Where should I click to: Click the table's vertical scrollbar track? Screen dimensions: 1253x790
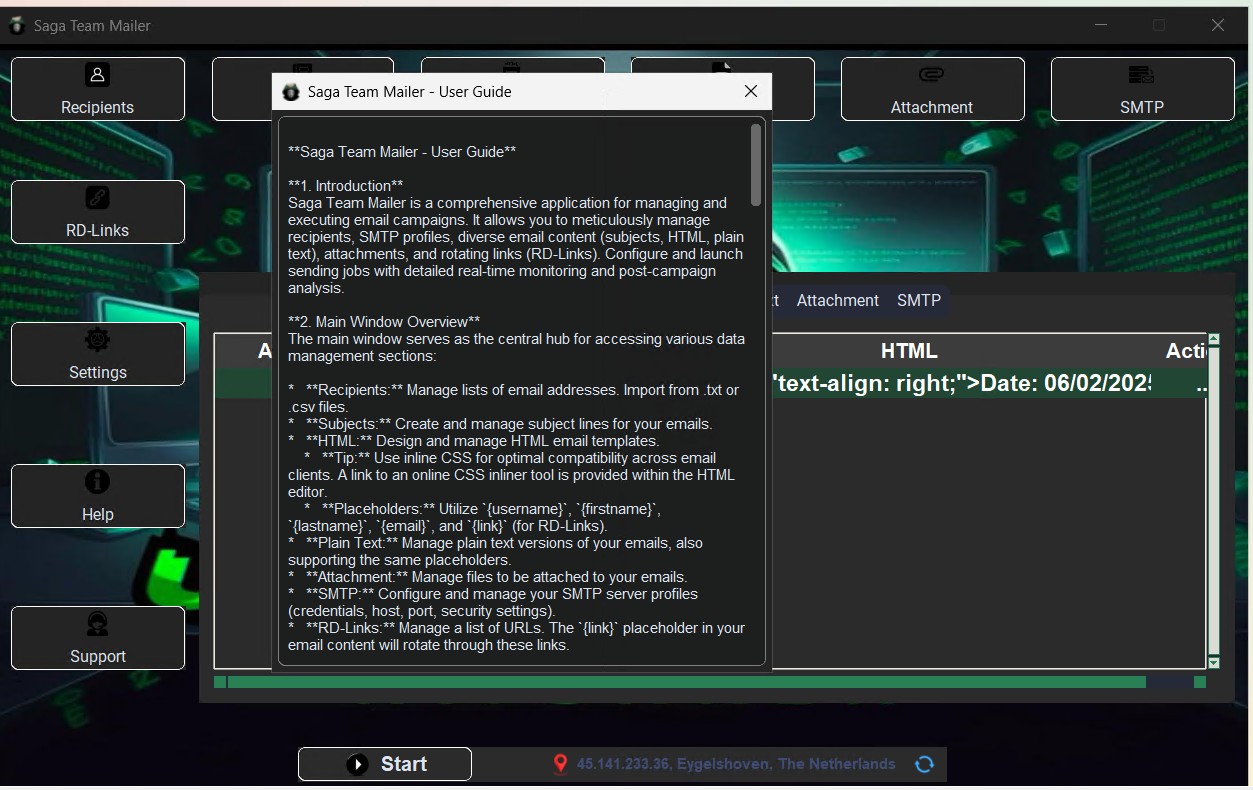tap(1214, 500)
